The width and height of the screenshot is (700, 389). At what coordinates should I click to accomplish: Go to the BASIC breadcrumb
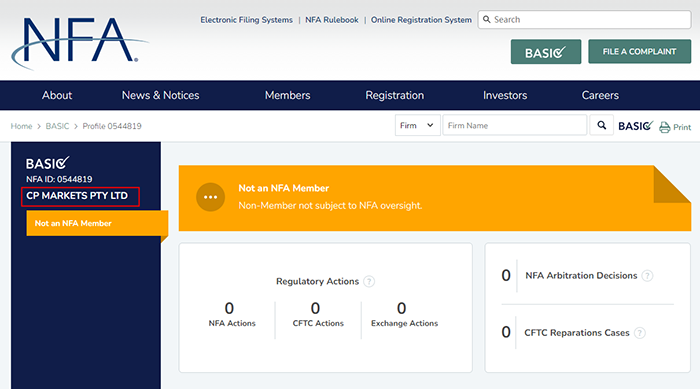point(57,126)
